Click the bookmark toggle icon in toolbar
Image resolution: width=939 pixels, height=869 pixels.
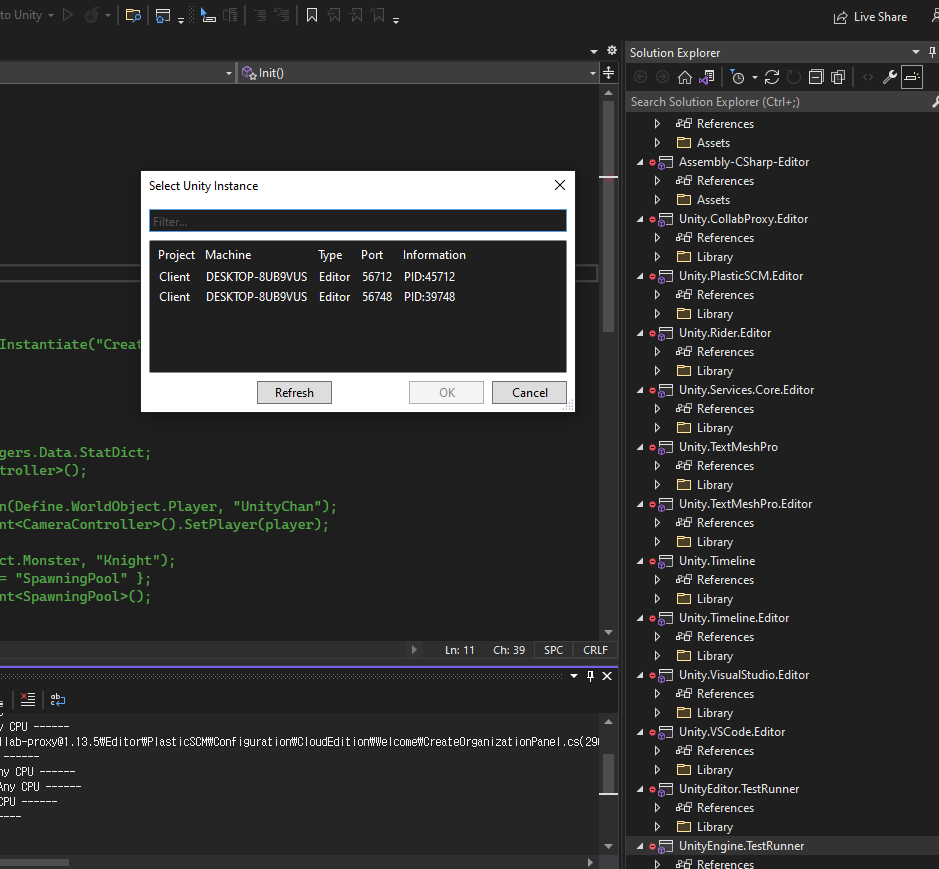(312, 16)
